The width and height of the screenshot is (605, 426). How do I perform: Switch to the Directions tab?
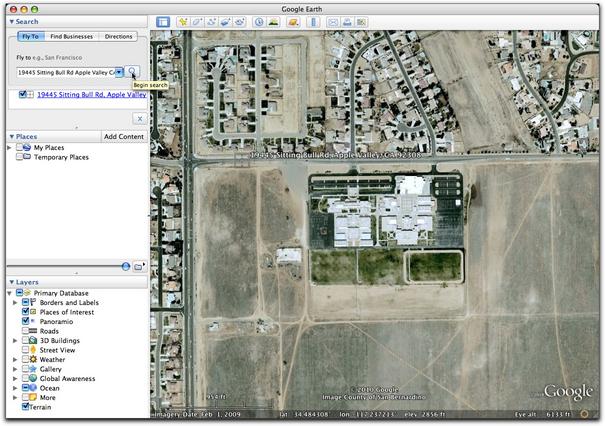click(118, 36)
